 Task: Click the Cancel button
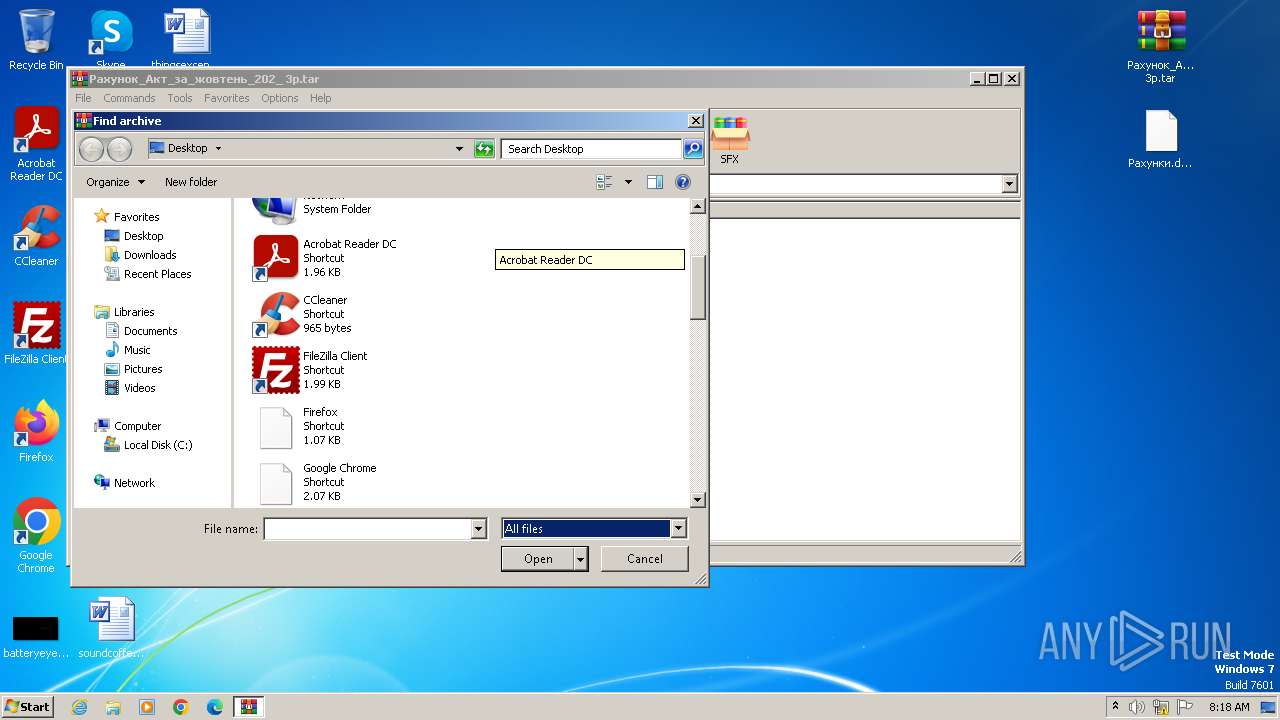645,559
